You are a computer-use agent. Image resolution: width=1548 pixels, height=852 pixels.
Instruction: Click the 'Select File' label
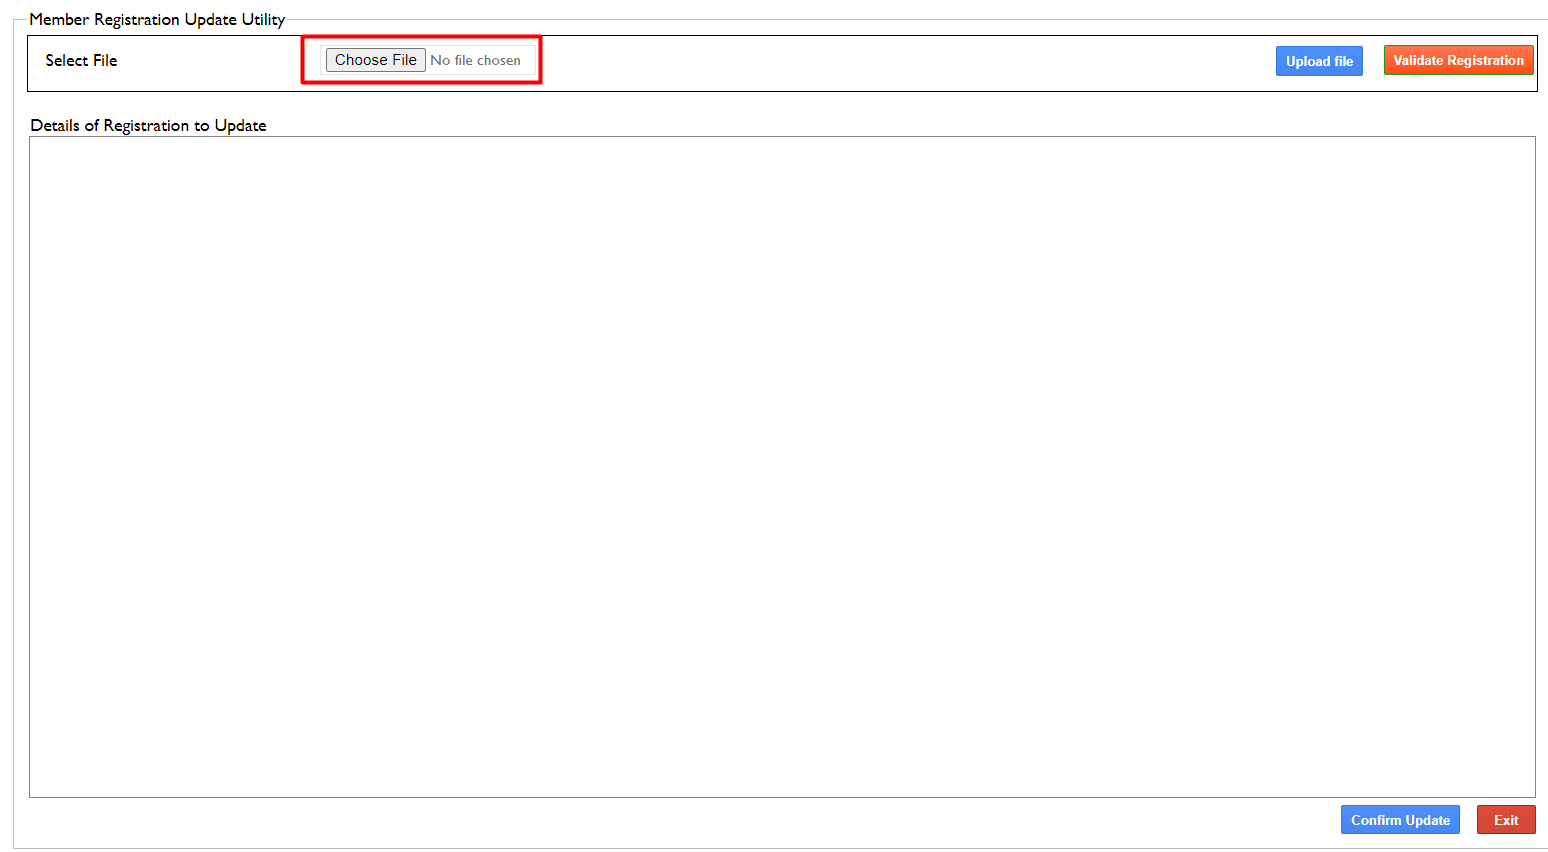[x=81, y=61]
